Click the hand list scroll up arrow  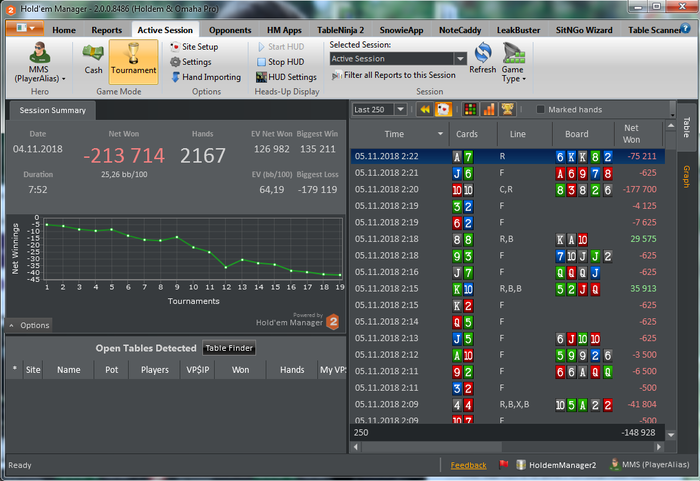671,126
